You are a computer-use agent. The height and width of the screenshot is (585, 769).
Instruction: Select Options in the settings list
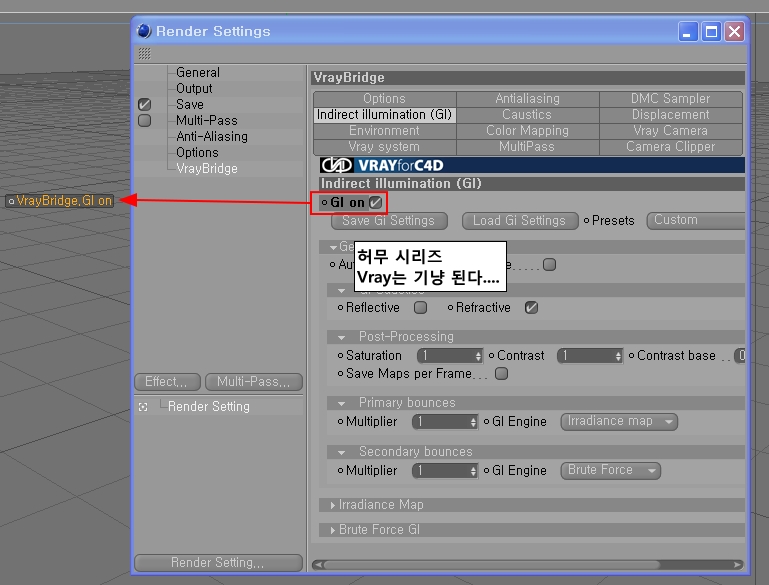tap(197, 153)
